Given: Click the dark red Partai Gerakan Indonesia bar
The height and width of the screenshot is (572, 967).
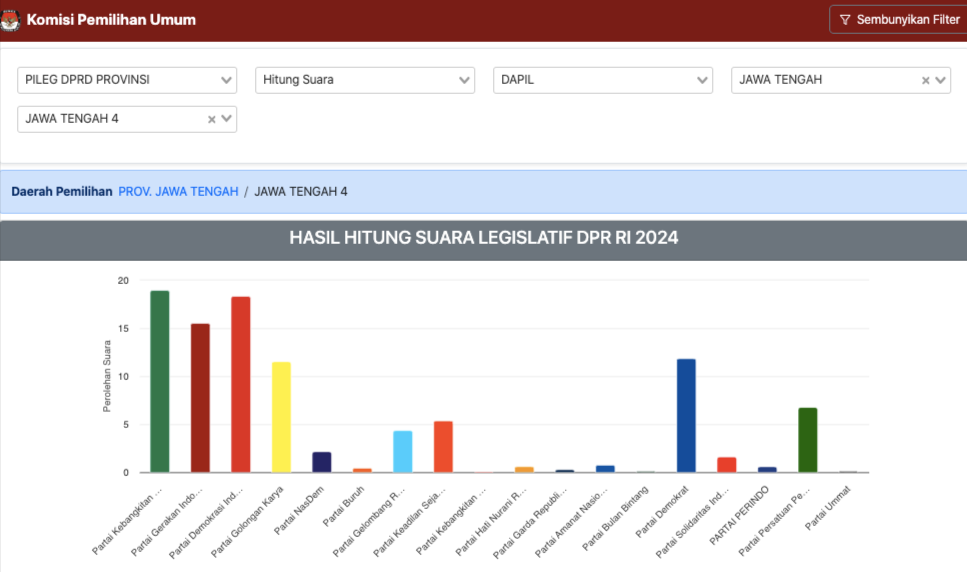Looking at the screenshot, I should pyautogui.click(x=200, y=398).
